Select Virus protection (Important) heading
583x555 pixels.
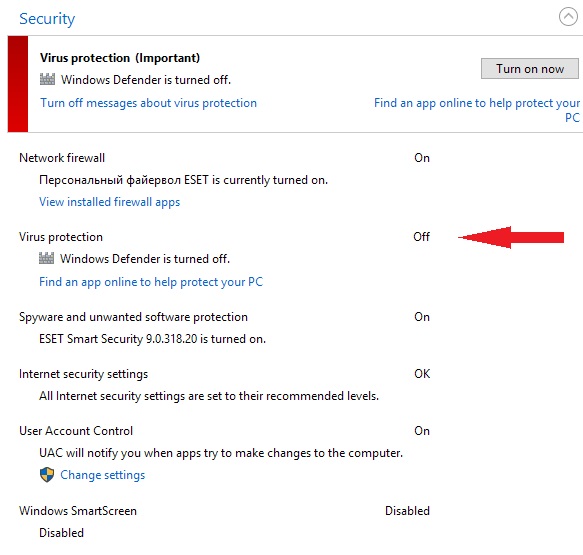click(120, 58)
